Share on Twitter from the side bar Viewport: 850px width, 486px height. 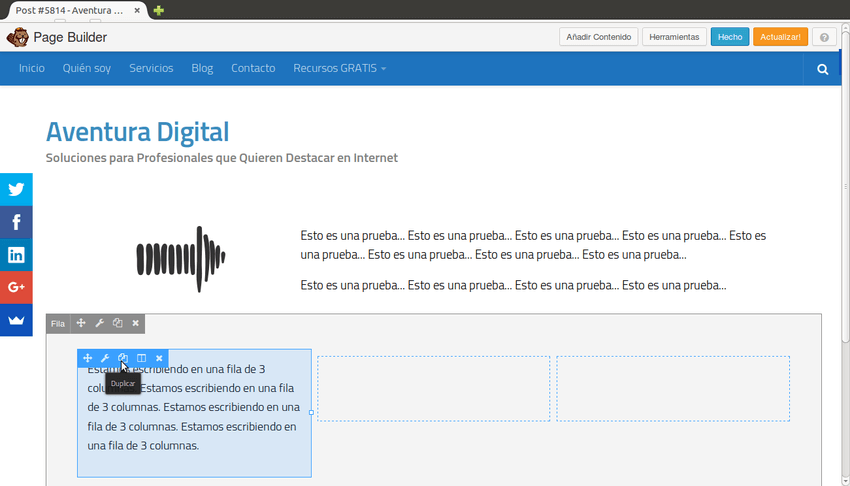point(16,189)
